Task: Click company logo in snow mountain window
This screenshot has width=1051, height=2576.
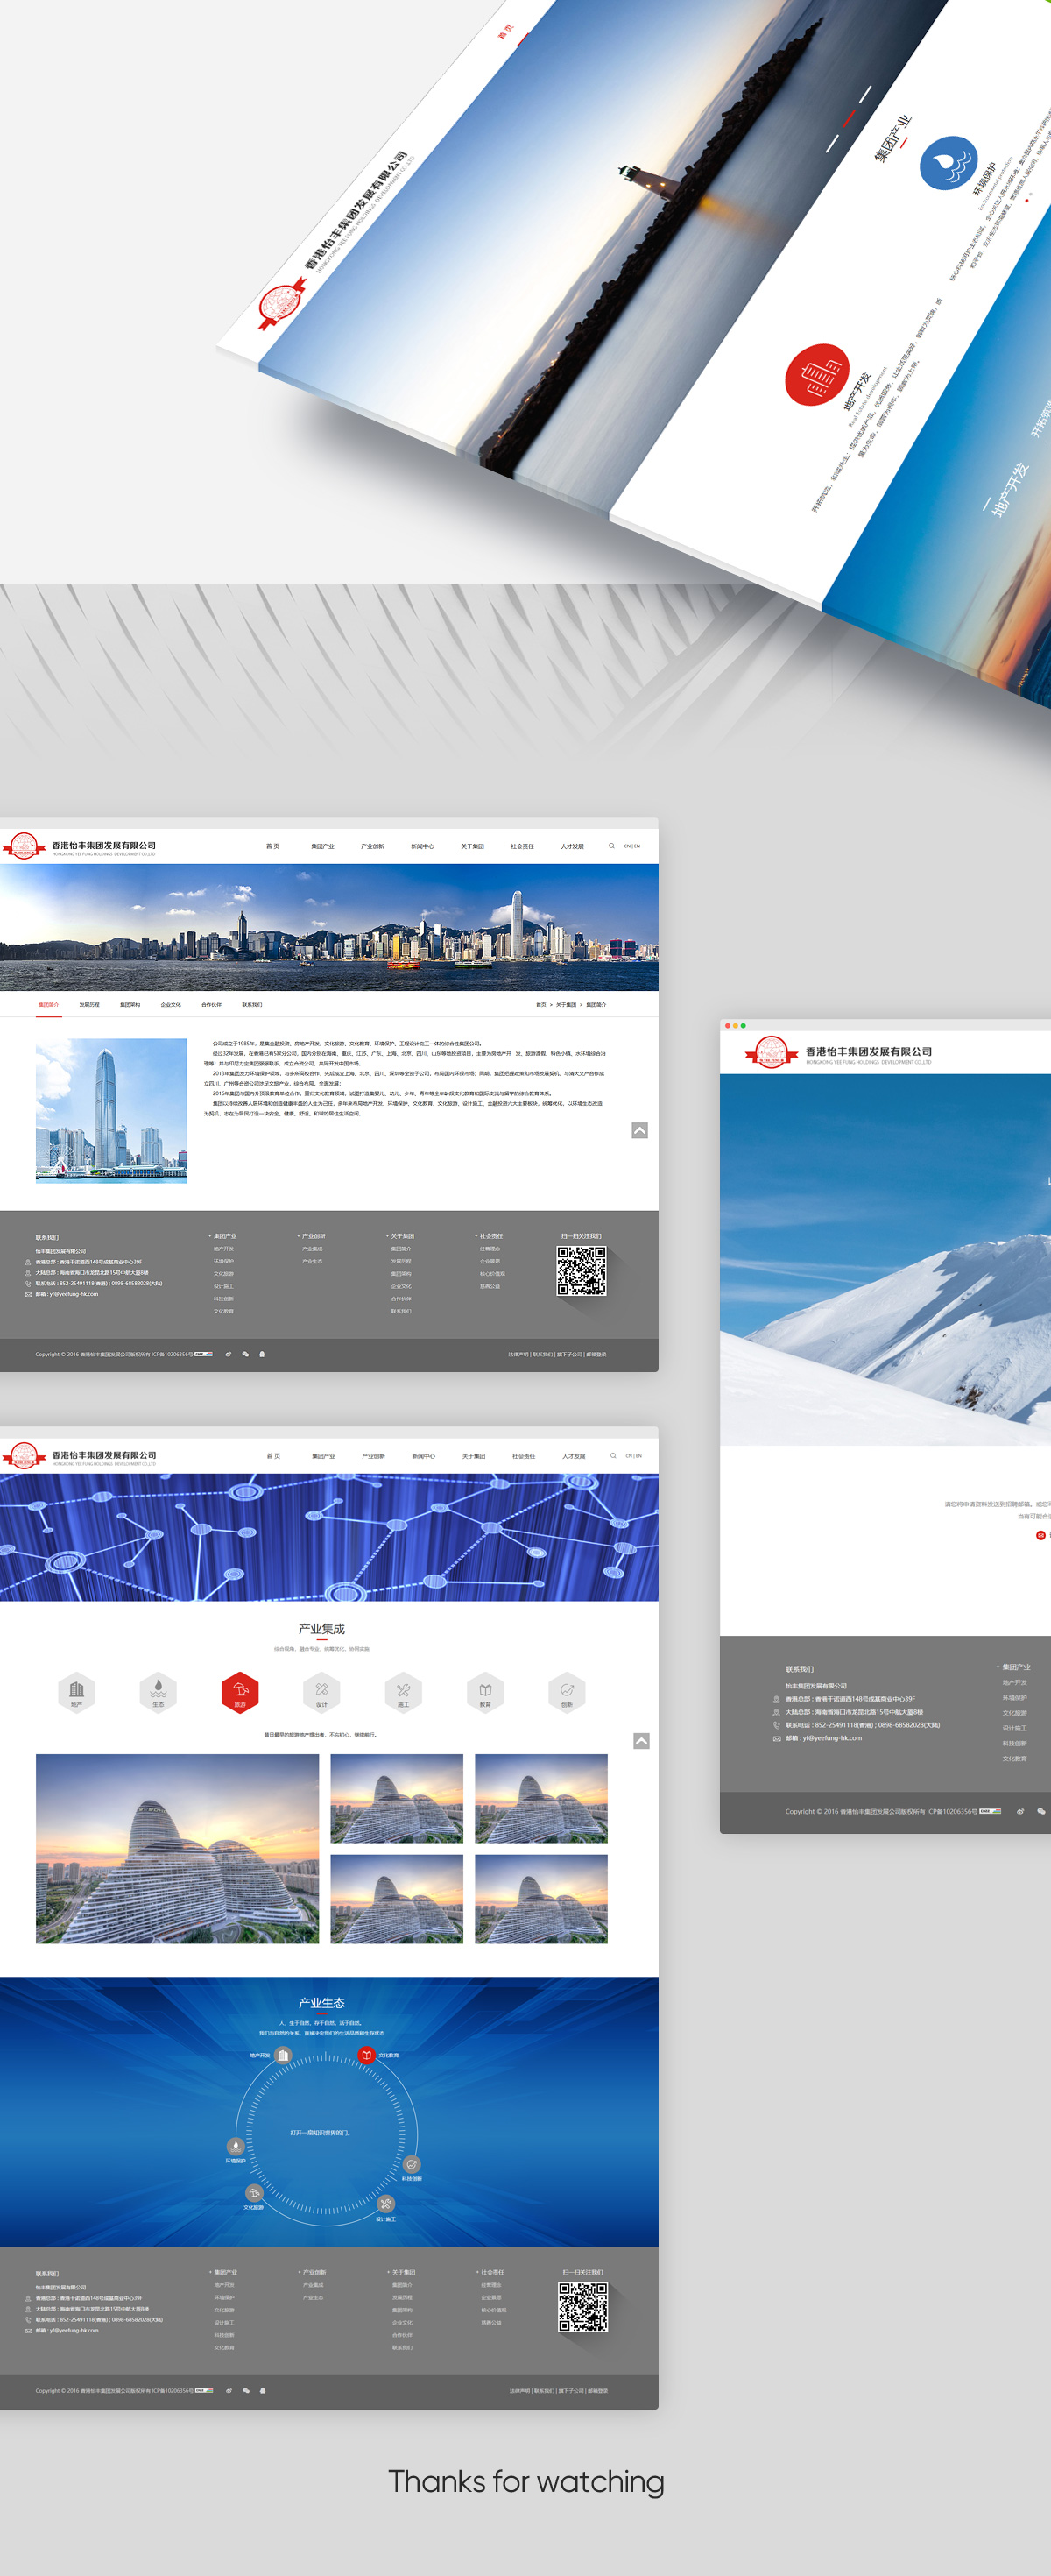Action: click(x=838, y=1053)
